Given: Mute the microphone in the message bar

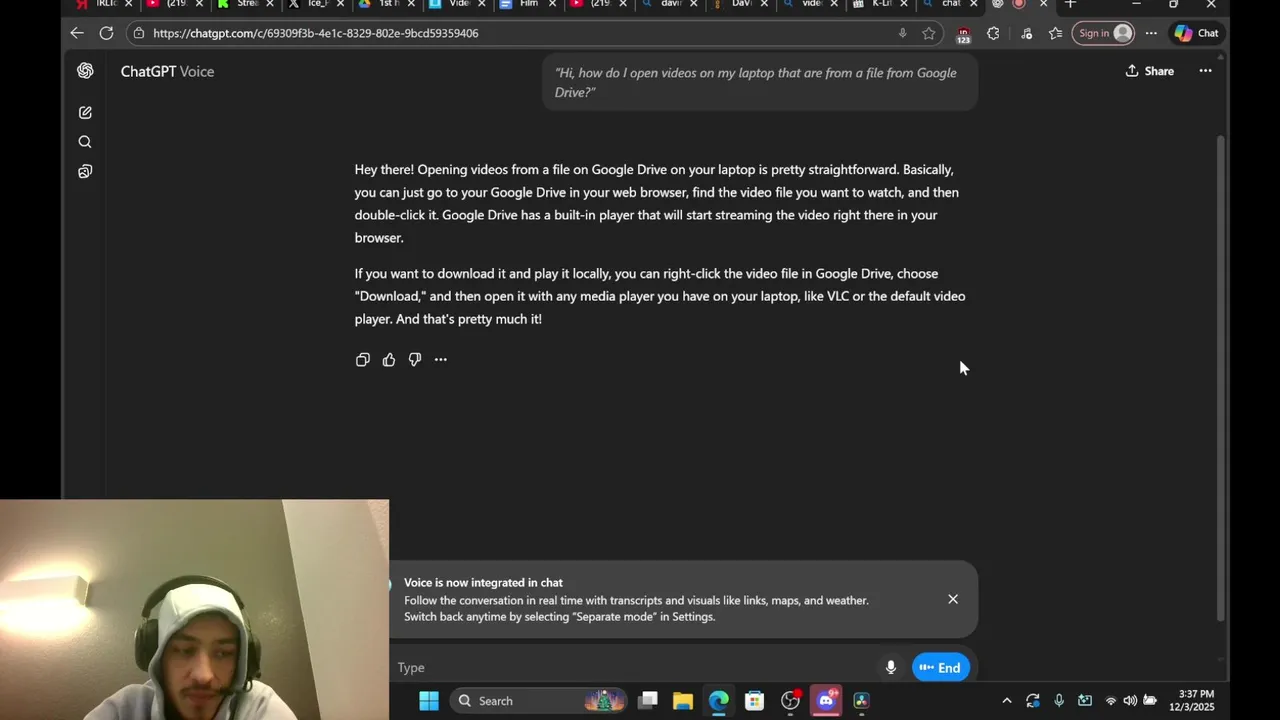Looking at the screenshot, I should (x=891, y=667).
